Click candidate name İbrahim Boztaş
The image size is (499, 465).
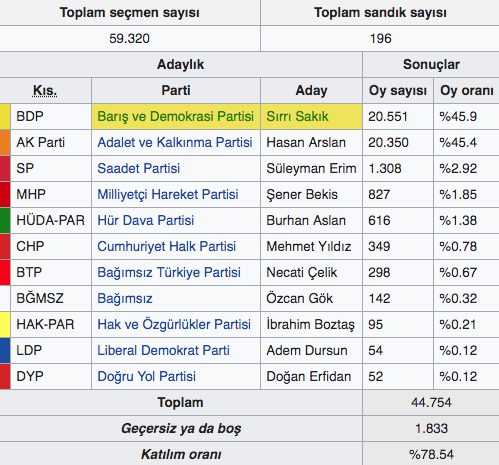click(x=311, y=324)
